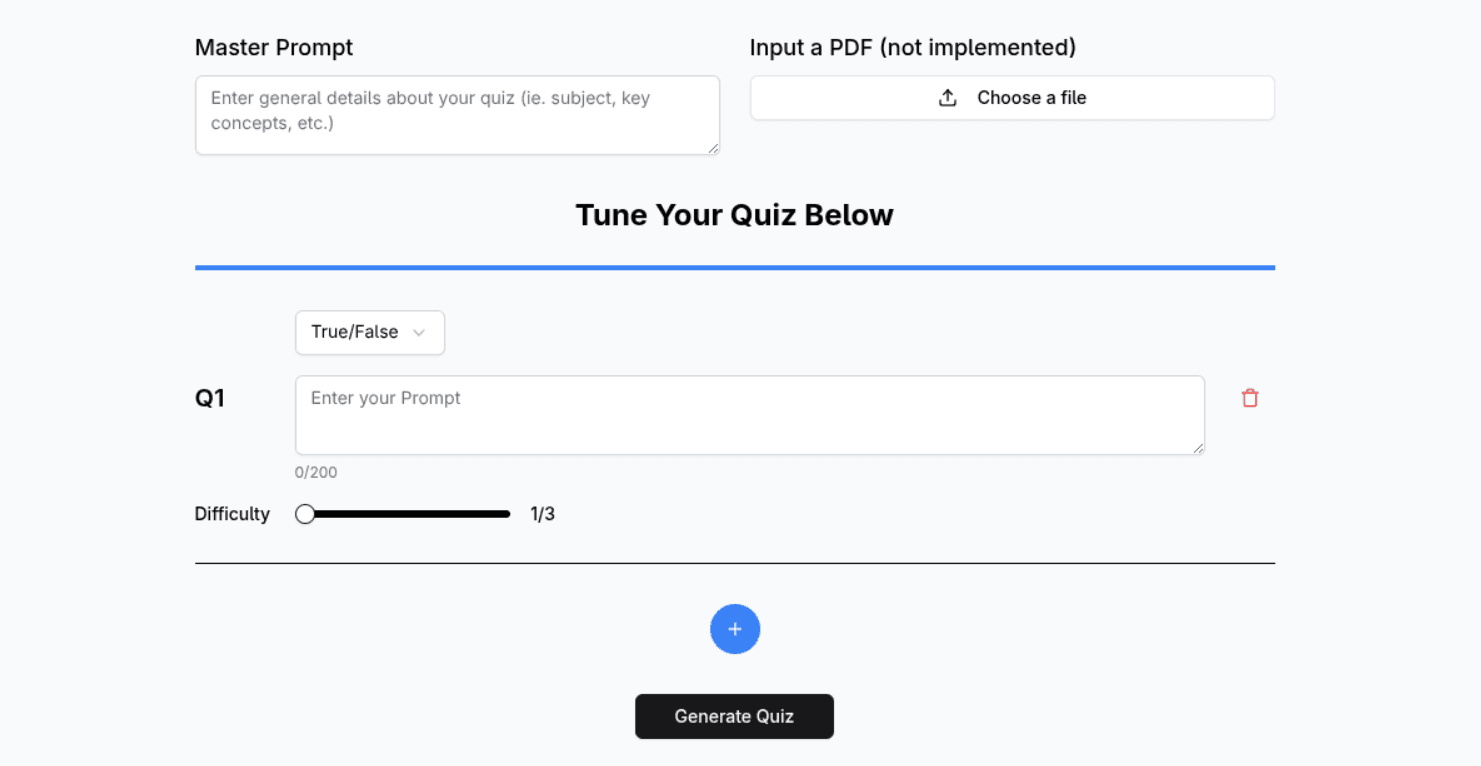This screenshot has height=766, width=1481.
Task: Click the resize grip on Master Prompt textarea
Action: (713, 148)
